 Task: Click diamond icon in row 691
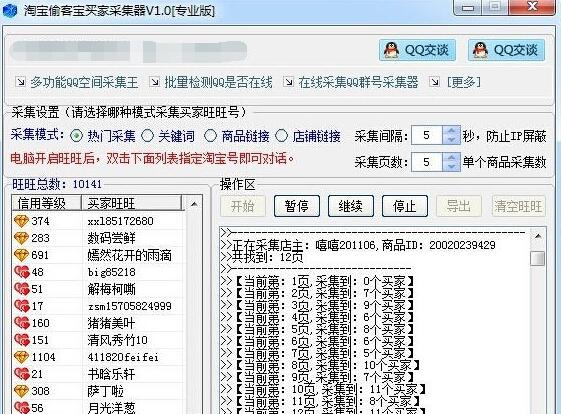click(21, 255)
